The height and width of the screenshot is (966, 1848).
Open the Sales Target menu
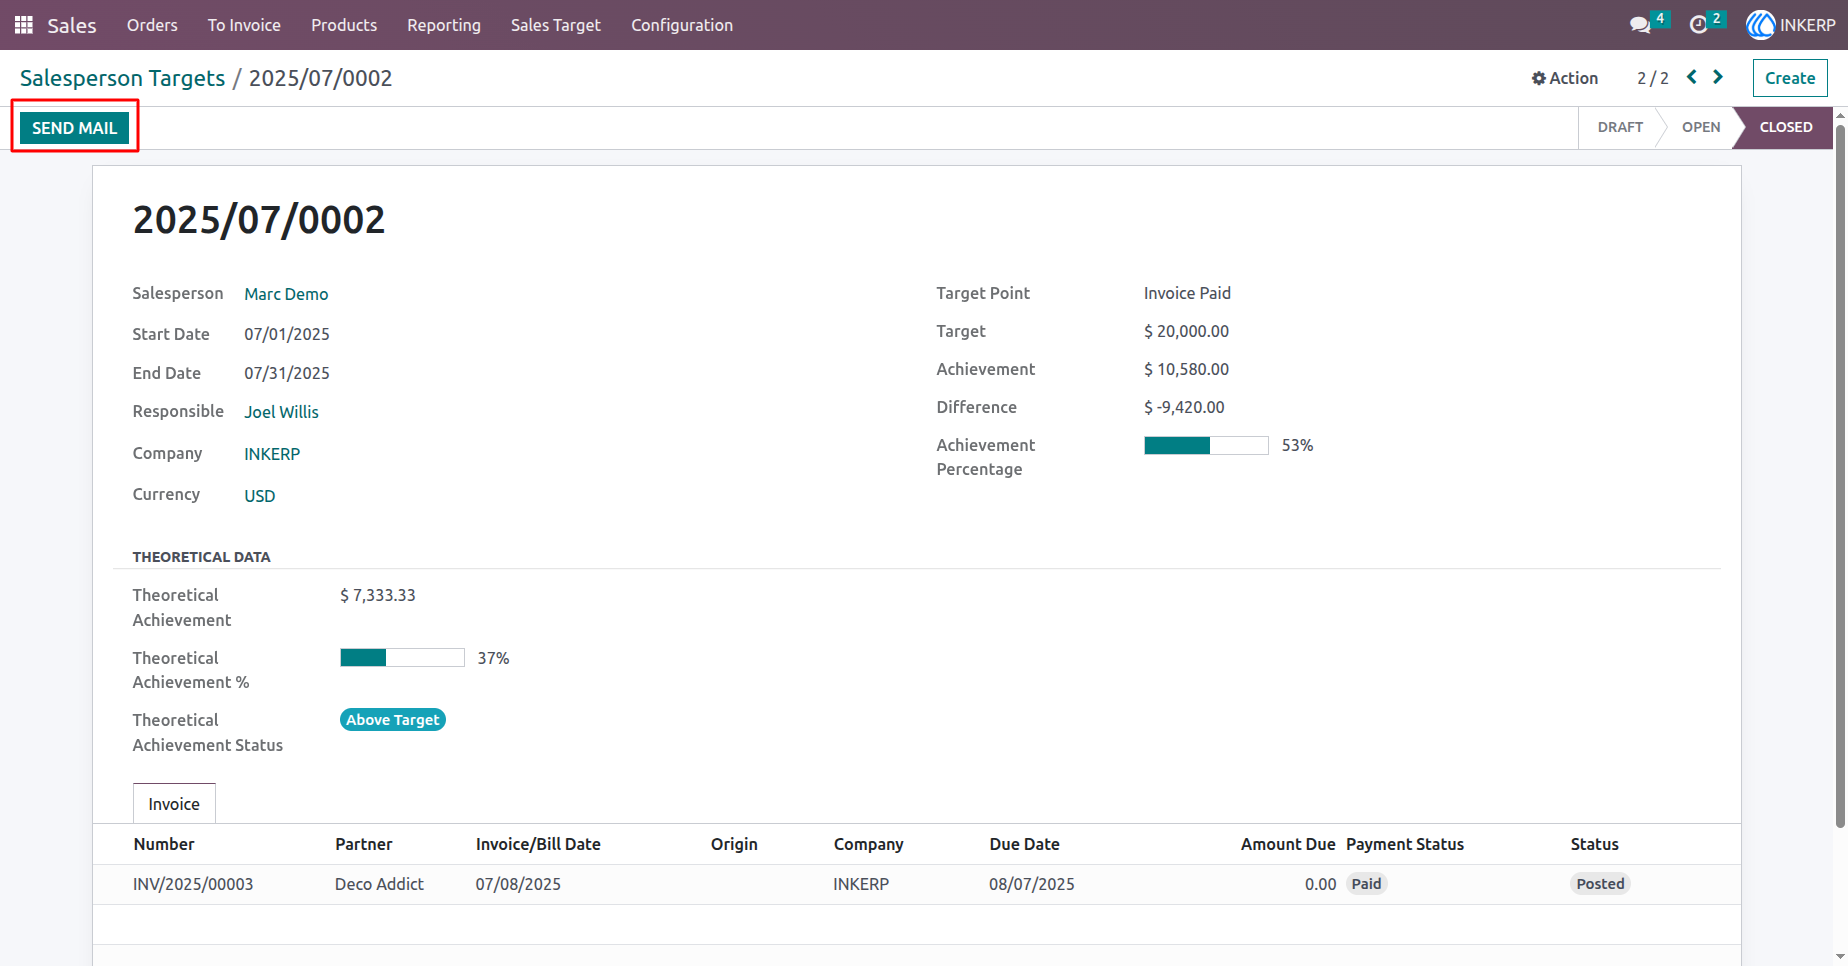click(556, 25)
